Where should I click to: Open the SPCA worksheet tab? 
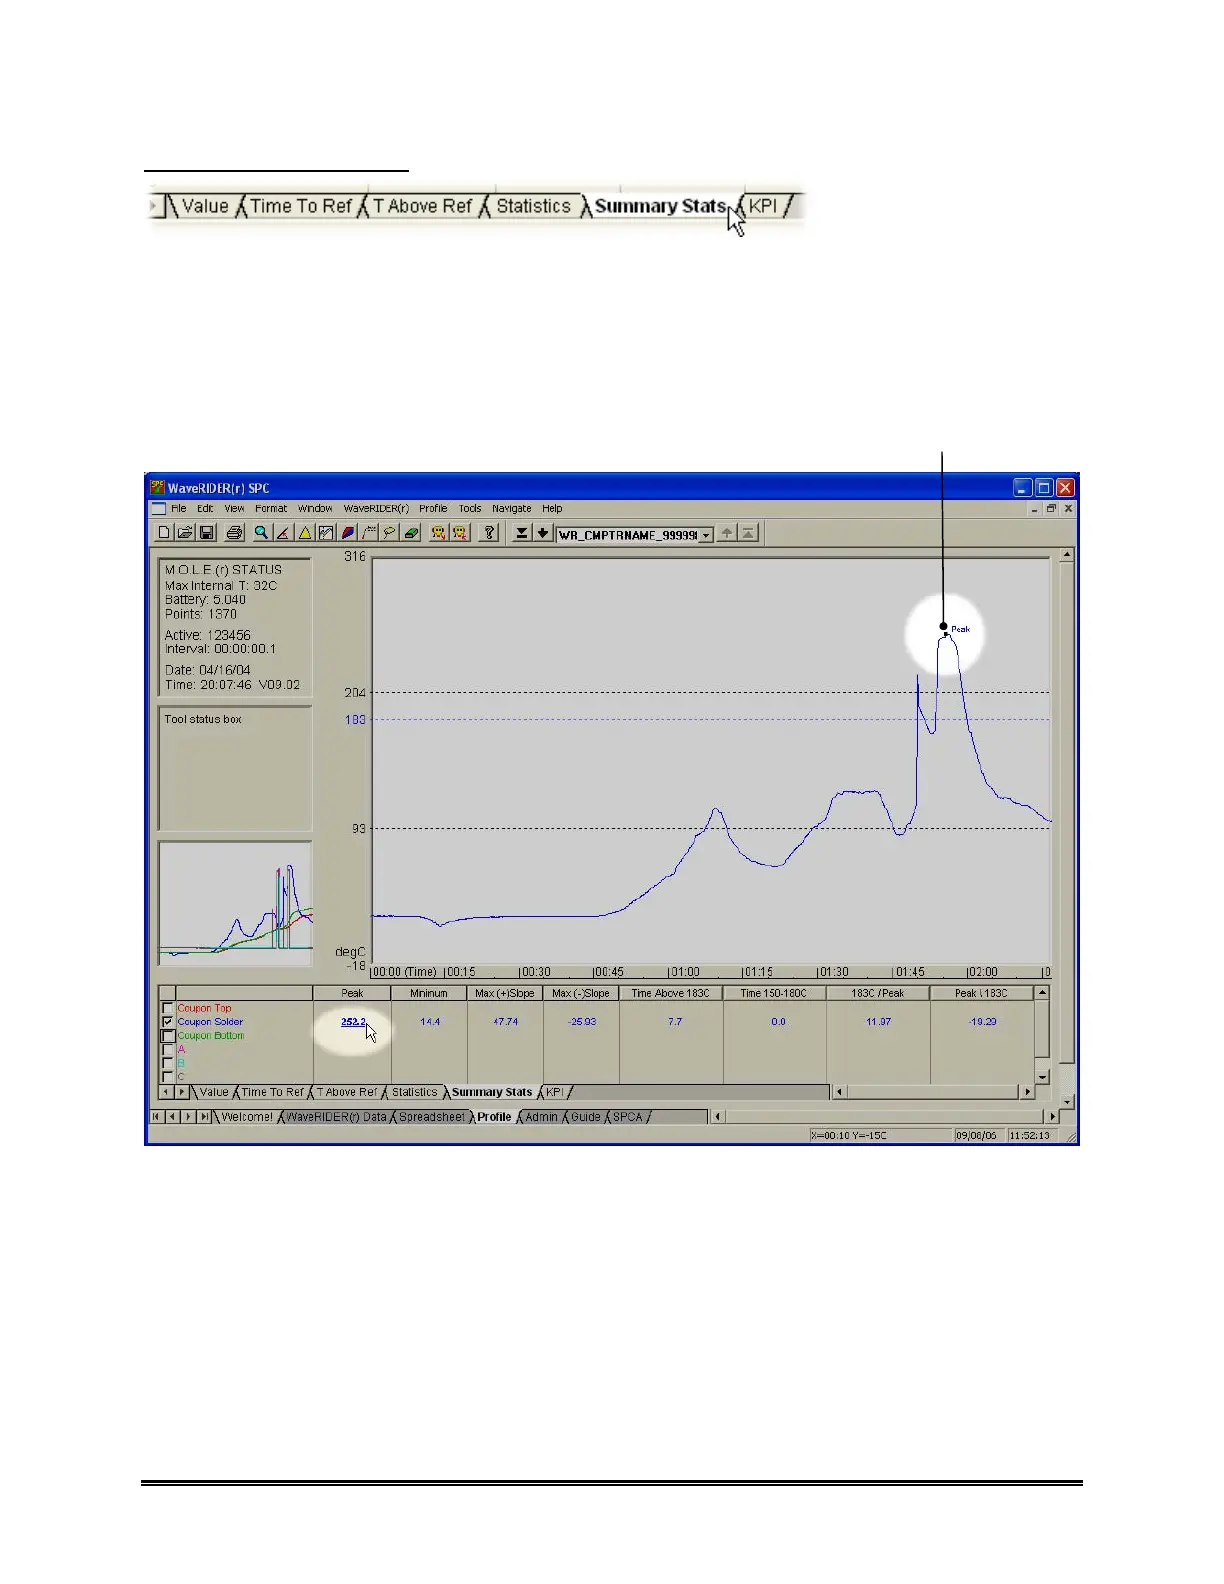click(x=628, y=1117)
